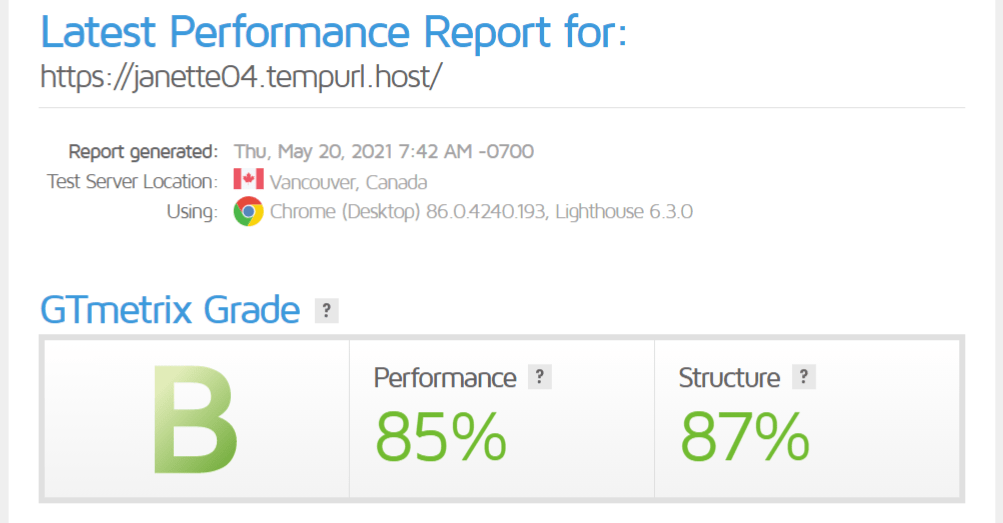Click the Vancouver, Canada location text
Screen dimensions: 1003x523
[x=348, y=182]
